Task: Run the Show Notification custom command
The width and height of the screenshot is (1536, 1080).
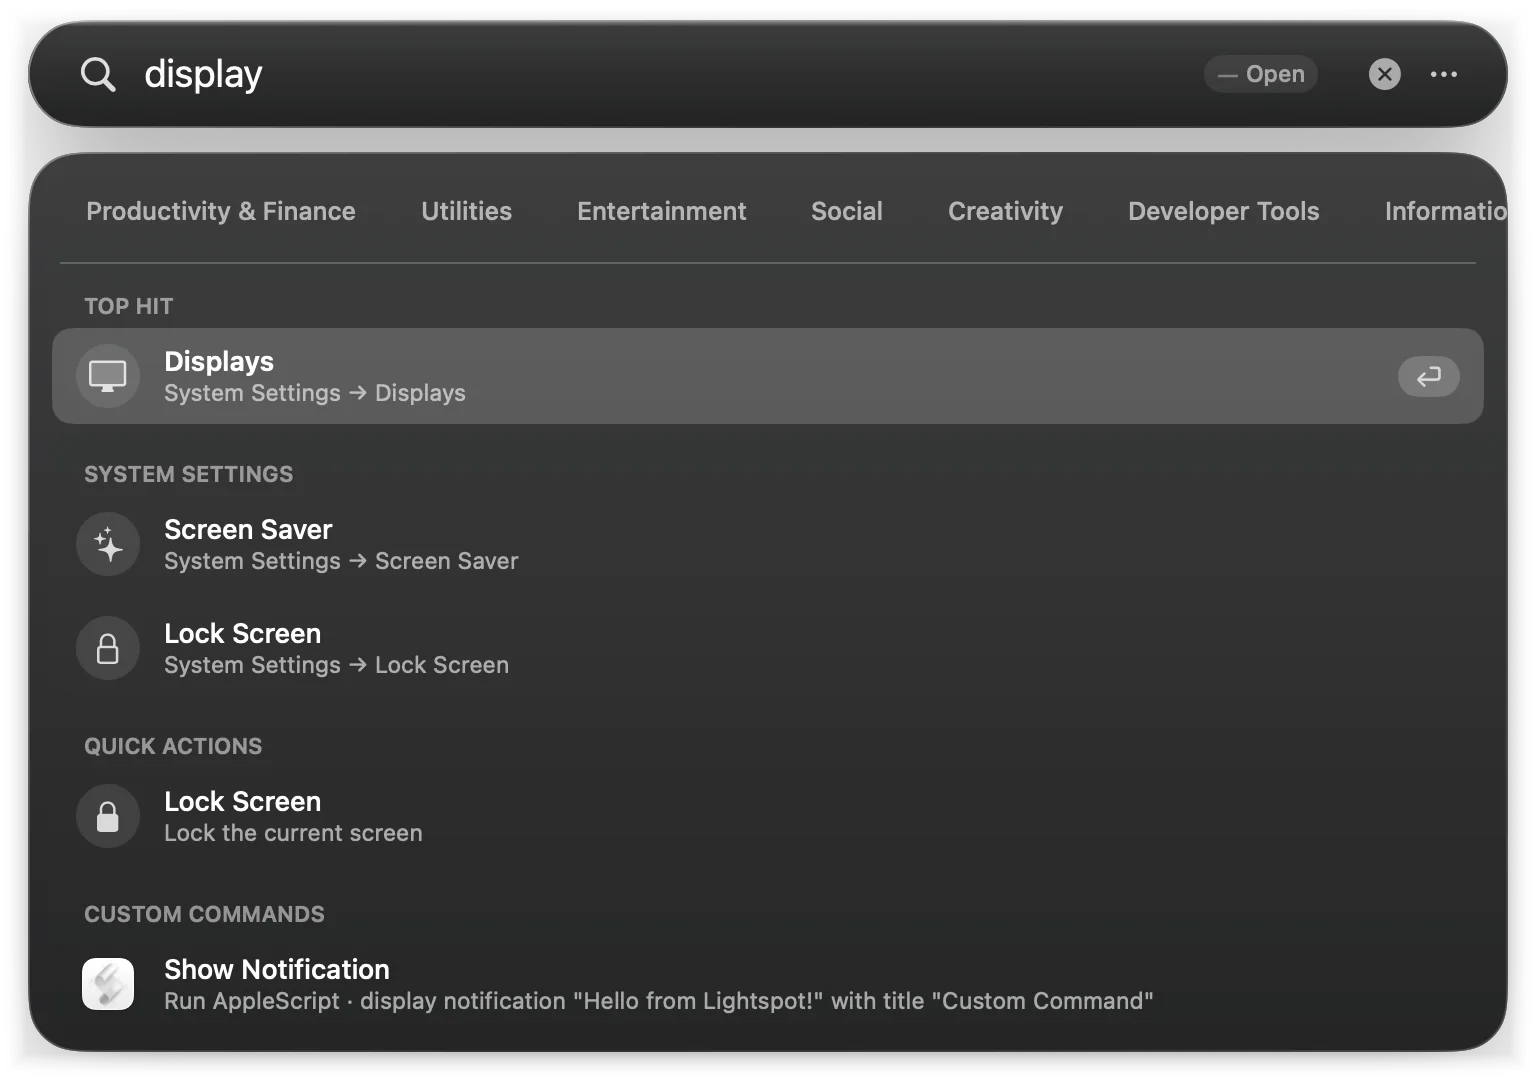Action: point(768,984)
